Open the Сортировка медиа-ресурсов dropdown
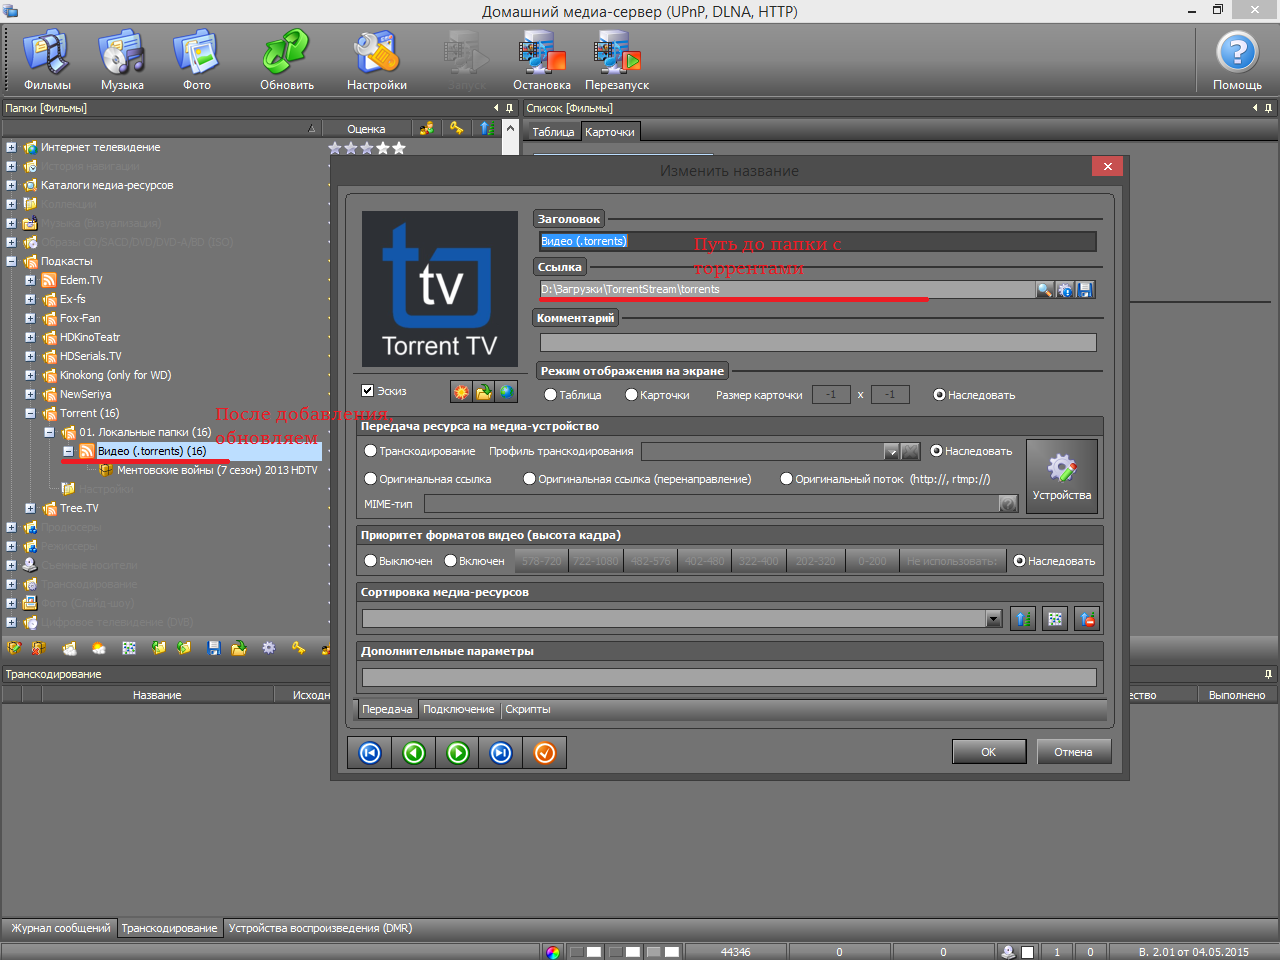The height and width of the screenshot is (960, 1280). [x=993, y=619]
